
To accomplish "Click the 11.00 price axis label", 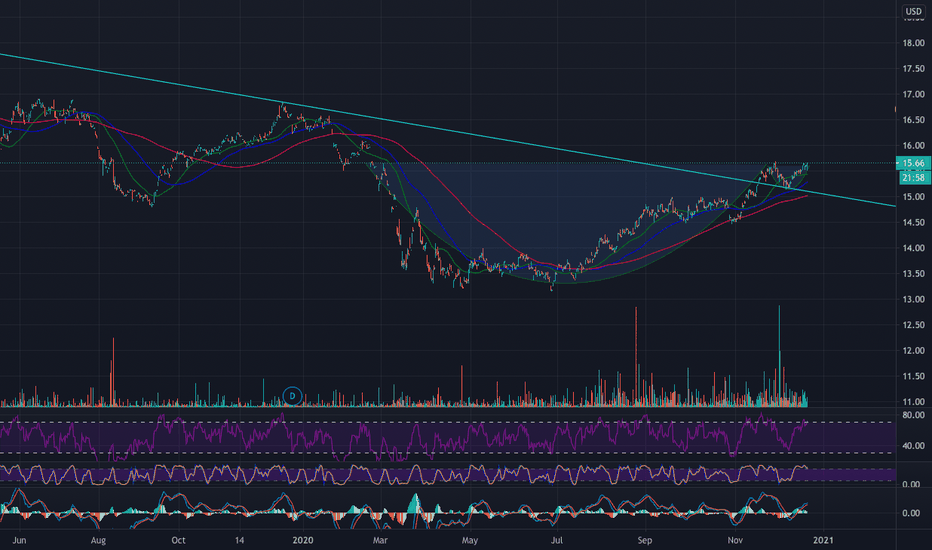I will pyautogui.click(x=913, y=401).
